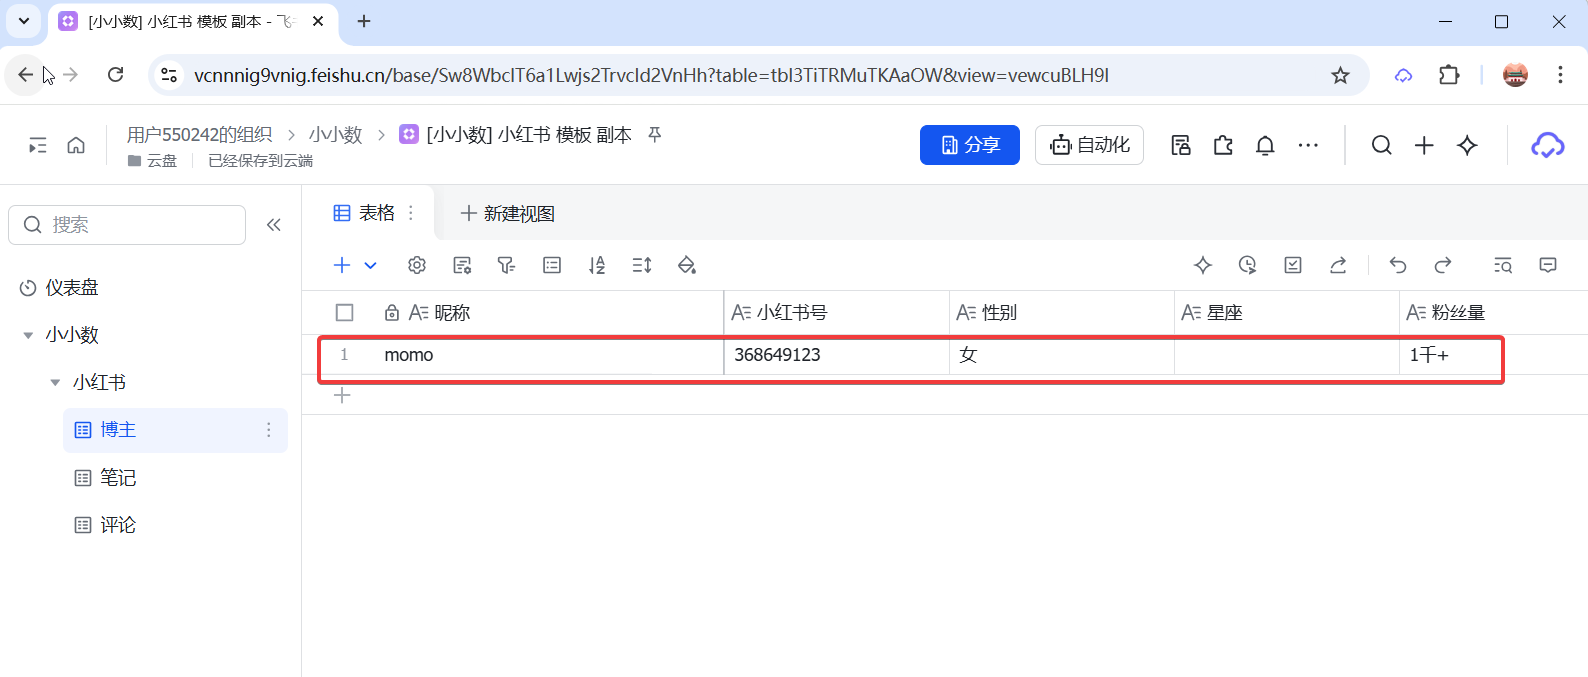
Task: Open the browser extensions puzzle icon
Action: point(1449,75)
